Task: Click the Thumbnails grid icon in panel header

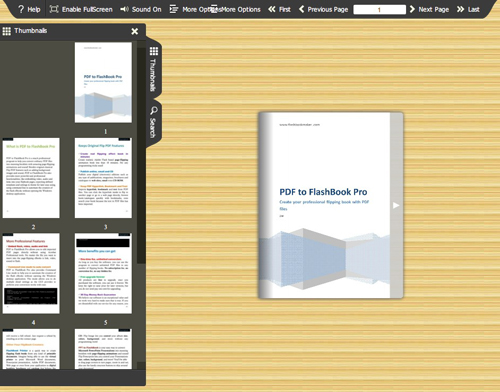Action: [x=7, y=31]
